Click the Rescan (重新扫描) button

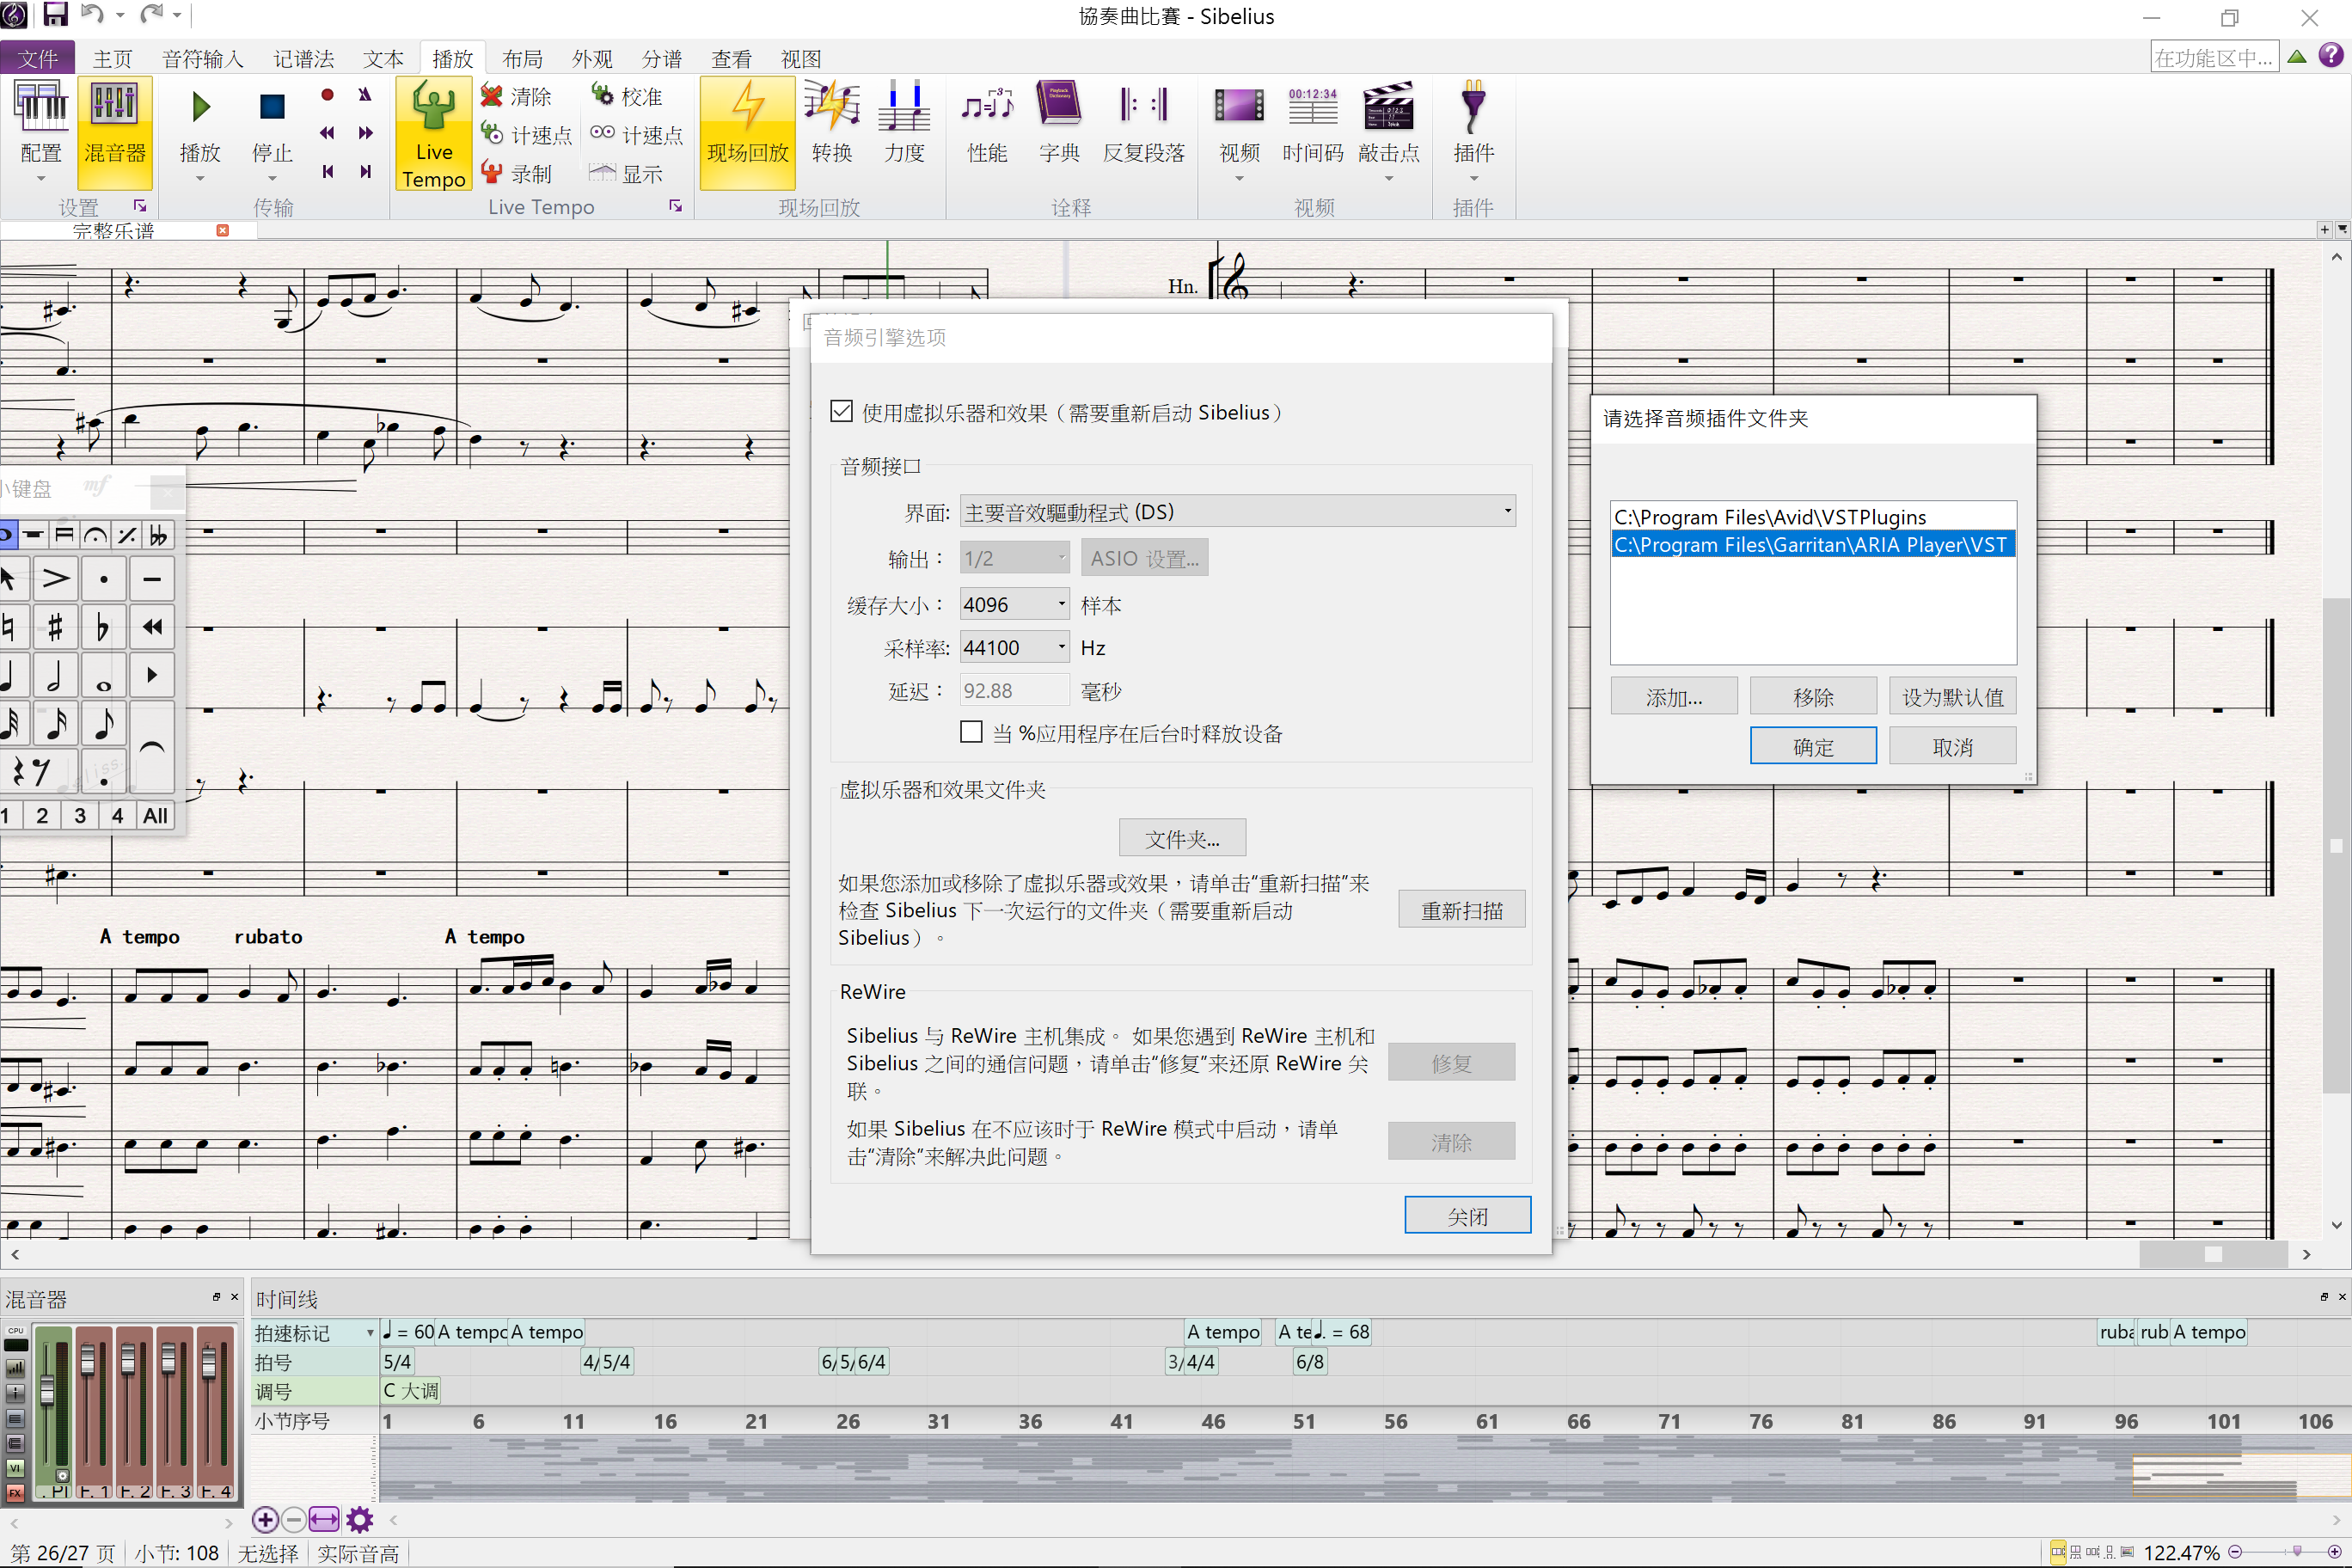click(x=1461, y=910)
